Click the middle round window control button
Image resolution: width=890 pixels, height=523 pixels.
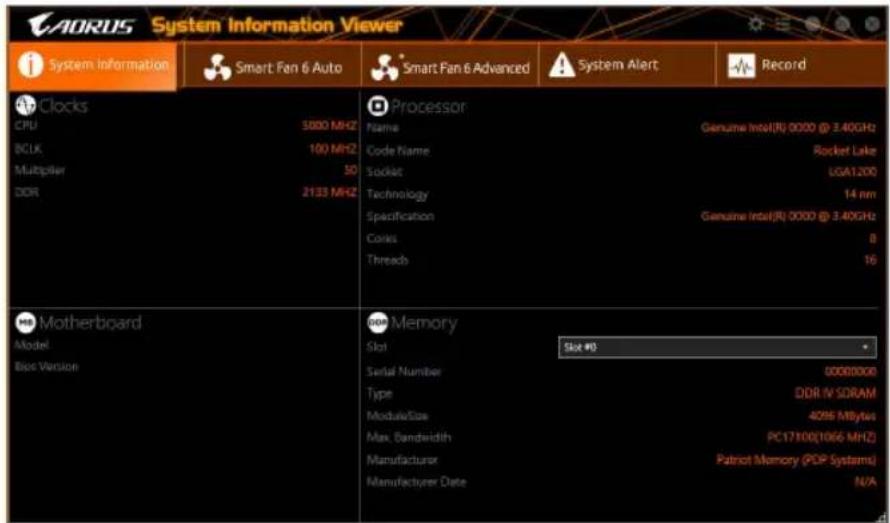[842, 24]
